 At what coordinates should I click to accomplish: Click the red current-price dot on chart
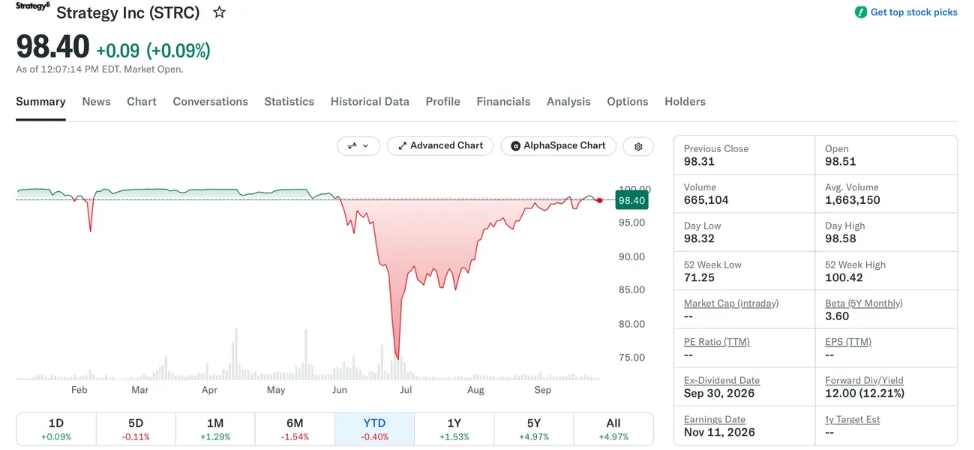pos(599,200)
